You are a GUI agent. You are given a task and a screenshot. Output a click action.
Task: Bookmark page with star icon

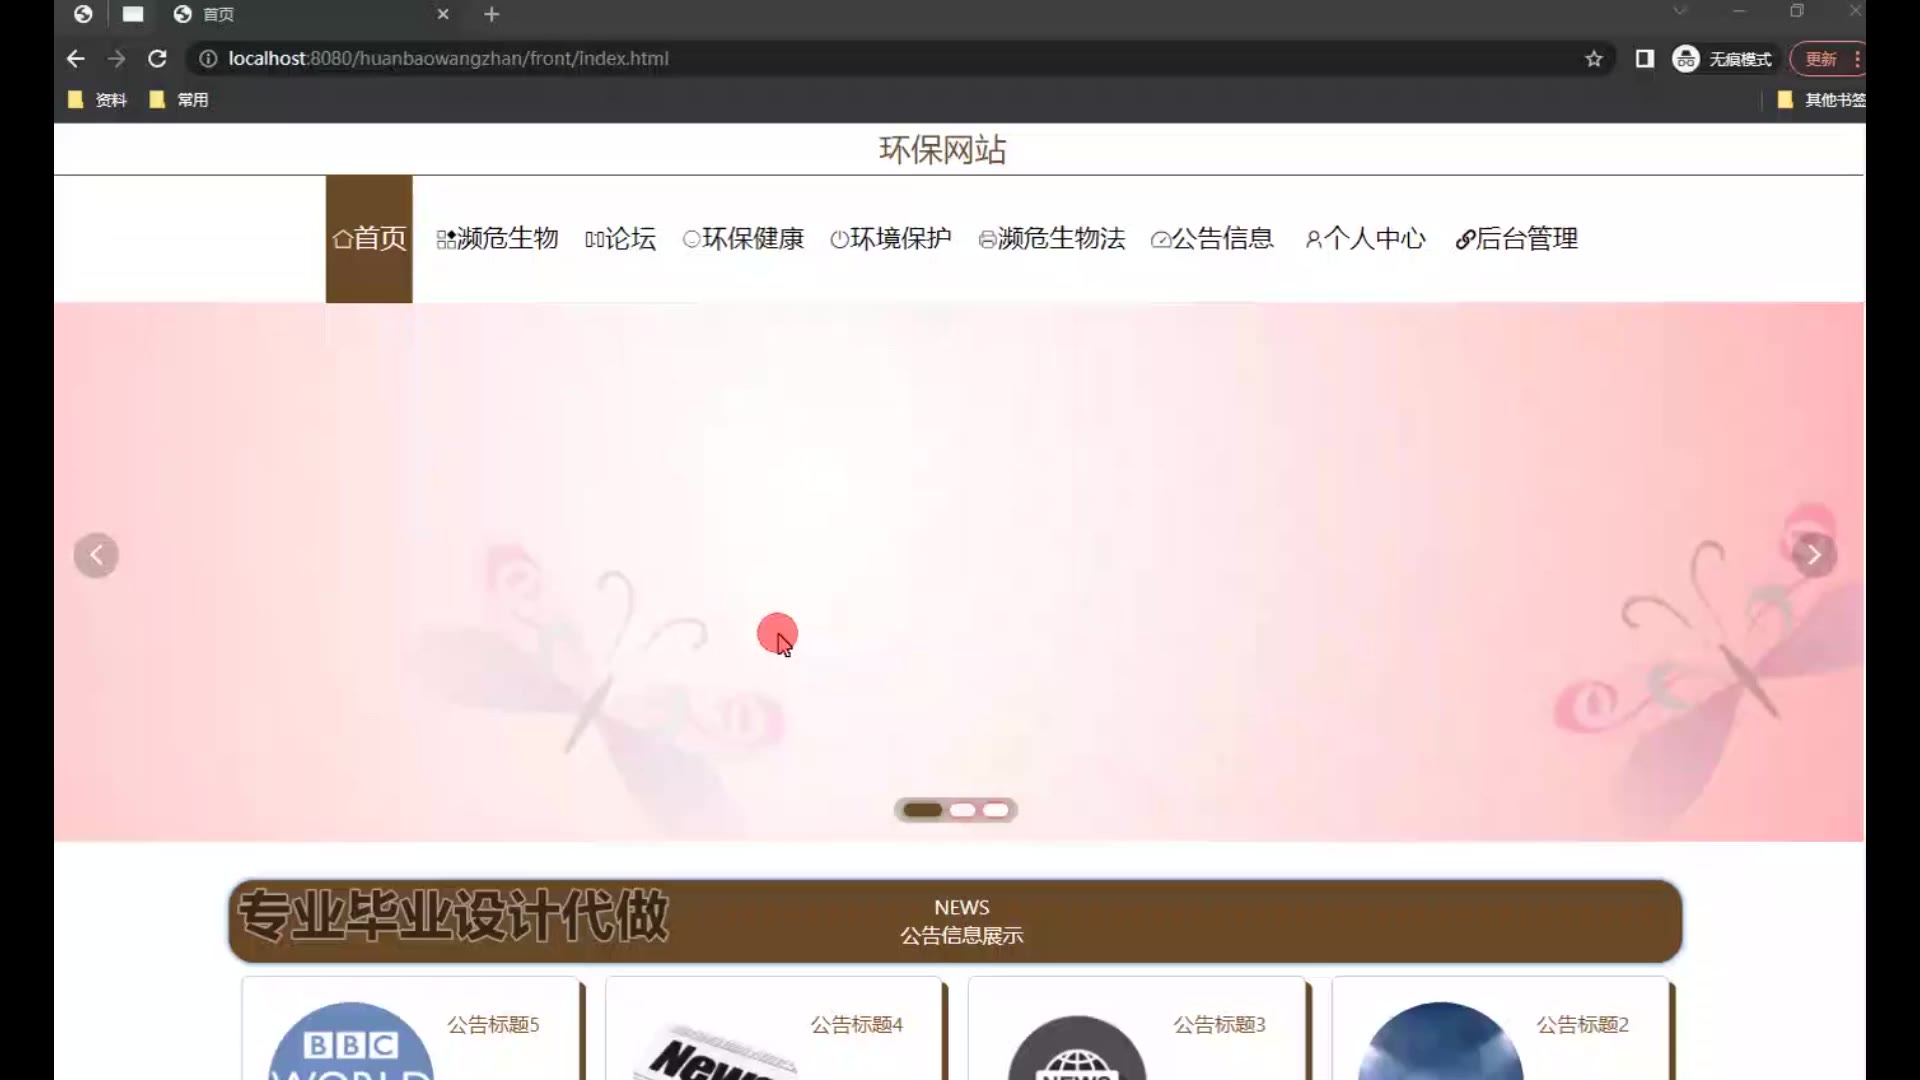pyautogui.click(x=1594, y=59)
